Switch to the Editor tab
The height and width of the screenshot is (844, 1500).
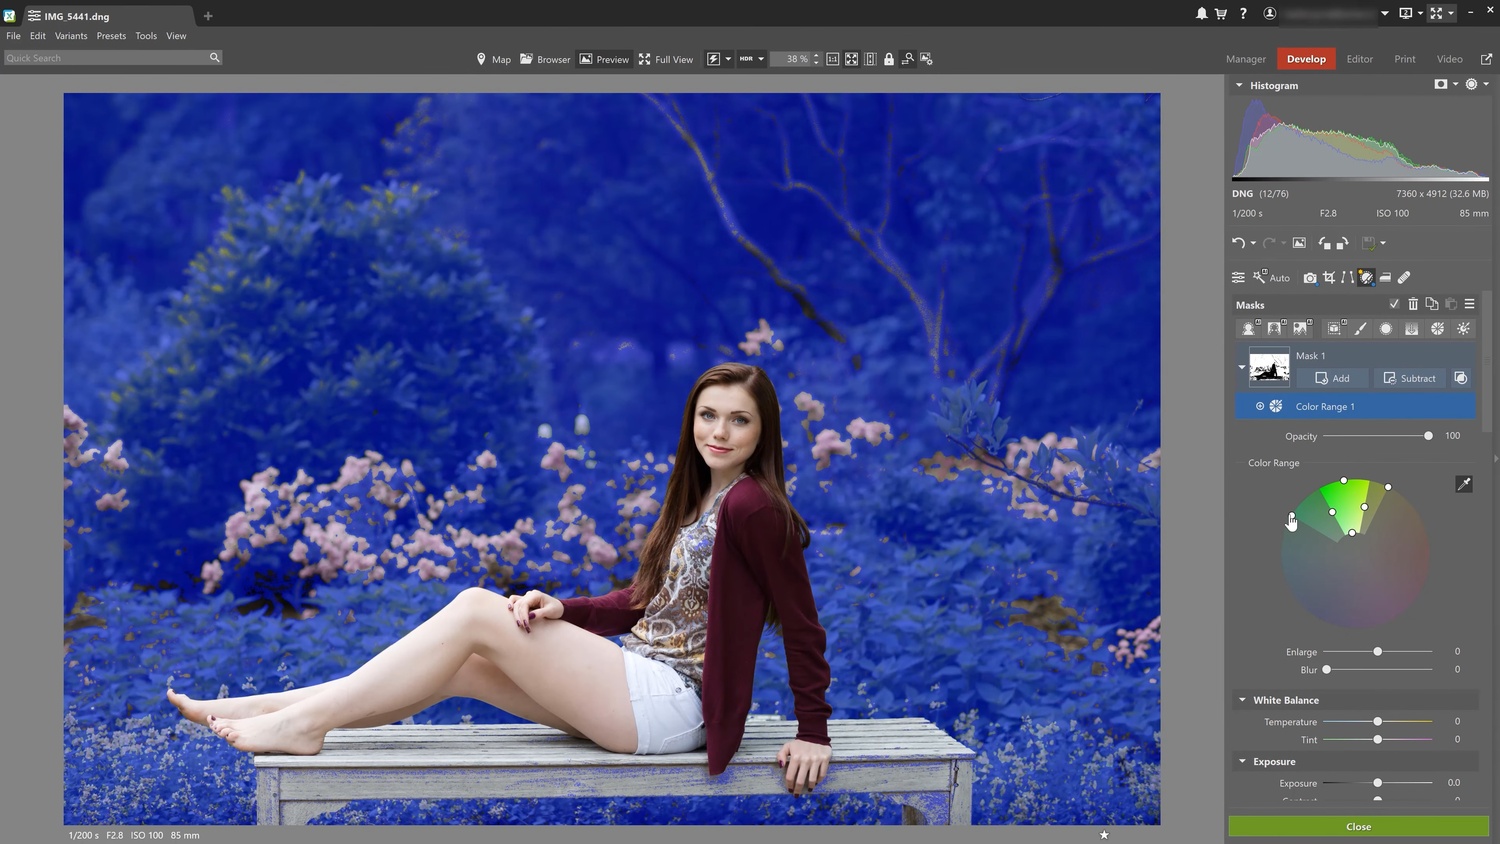tap(1359, 59)
